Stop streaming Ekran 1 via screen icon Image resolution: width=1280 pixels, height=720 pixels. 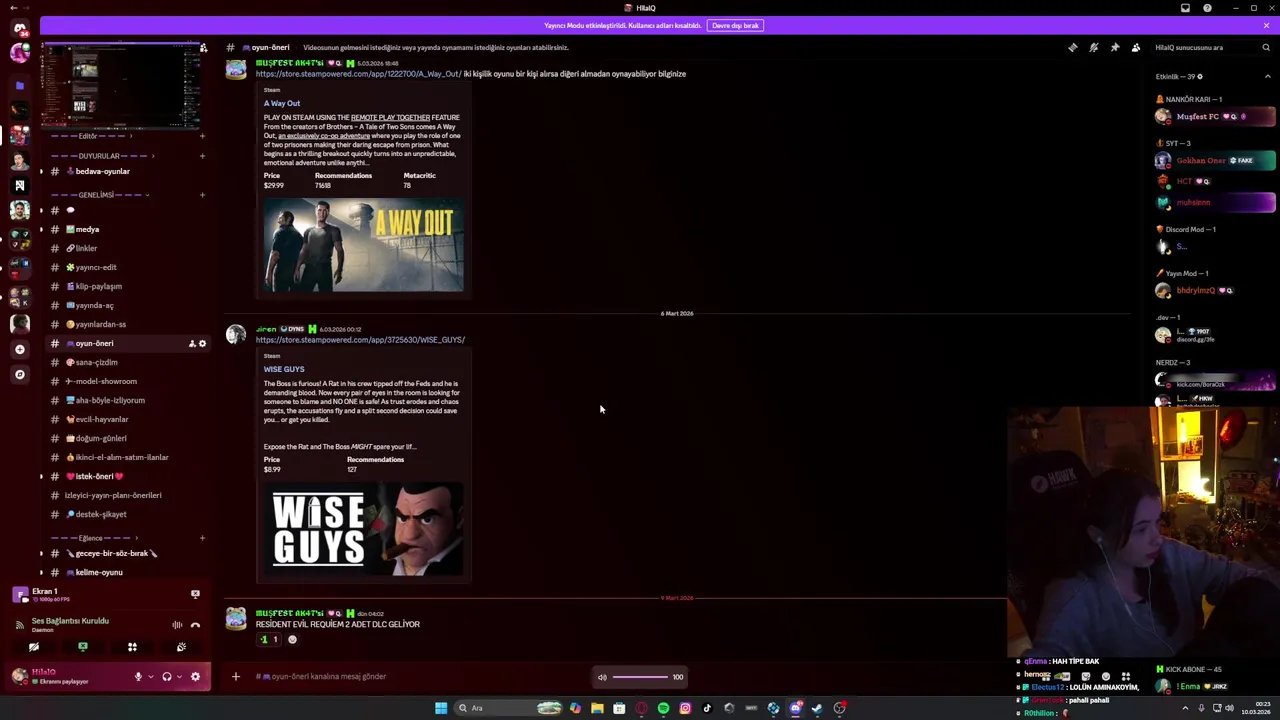click(195, 594)
